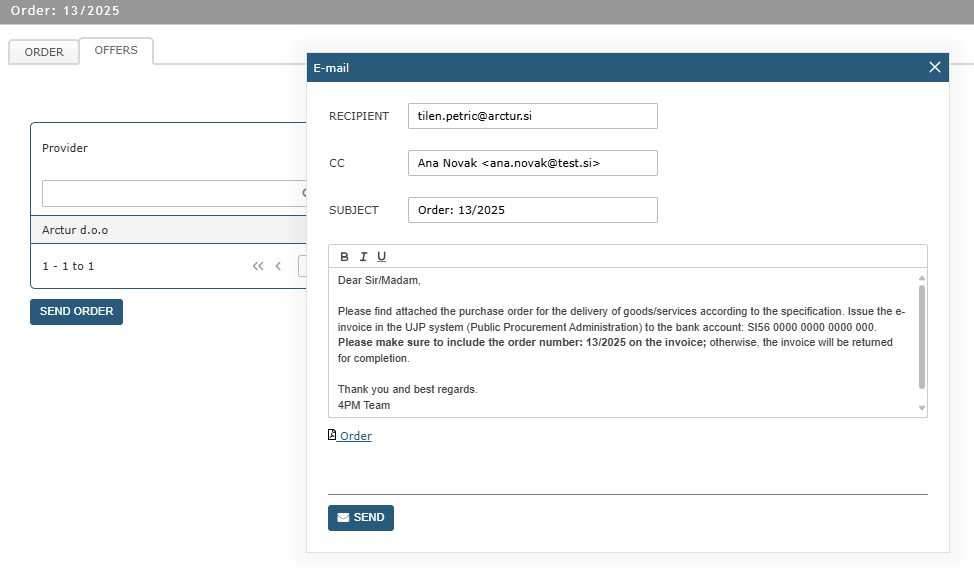This screenshot has height=584, width=974.
Task: Click the scroll-up arrow in the email body
Action: tap(921, 277)
